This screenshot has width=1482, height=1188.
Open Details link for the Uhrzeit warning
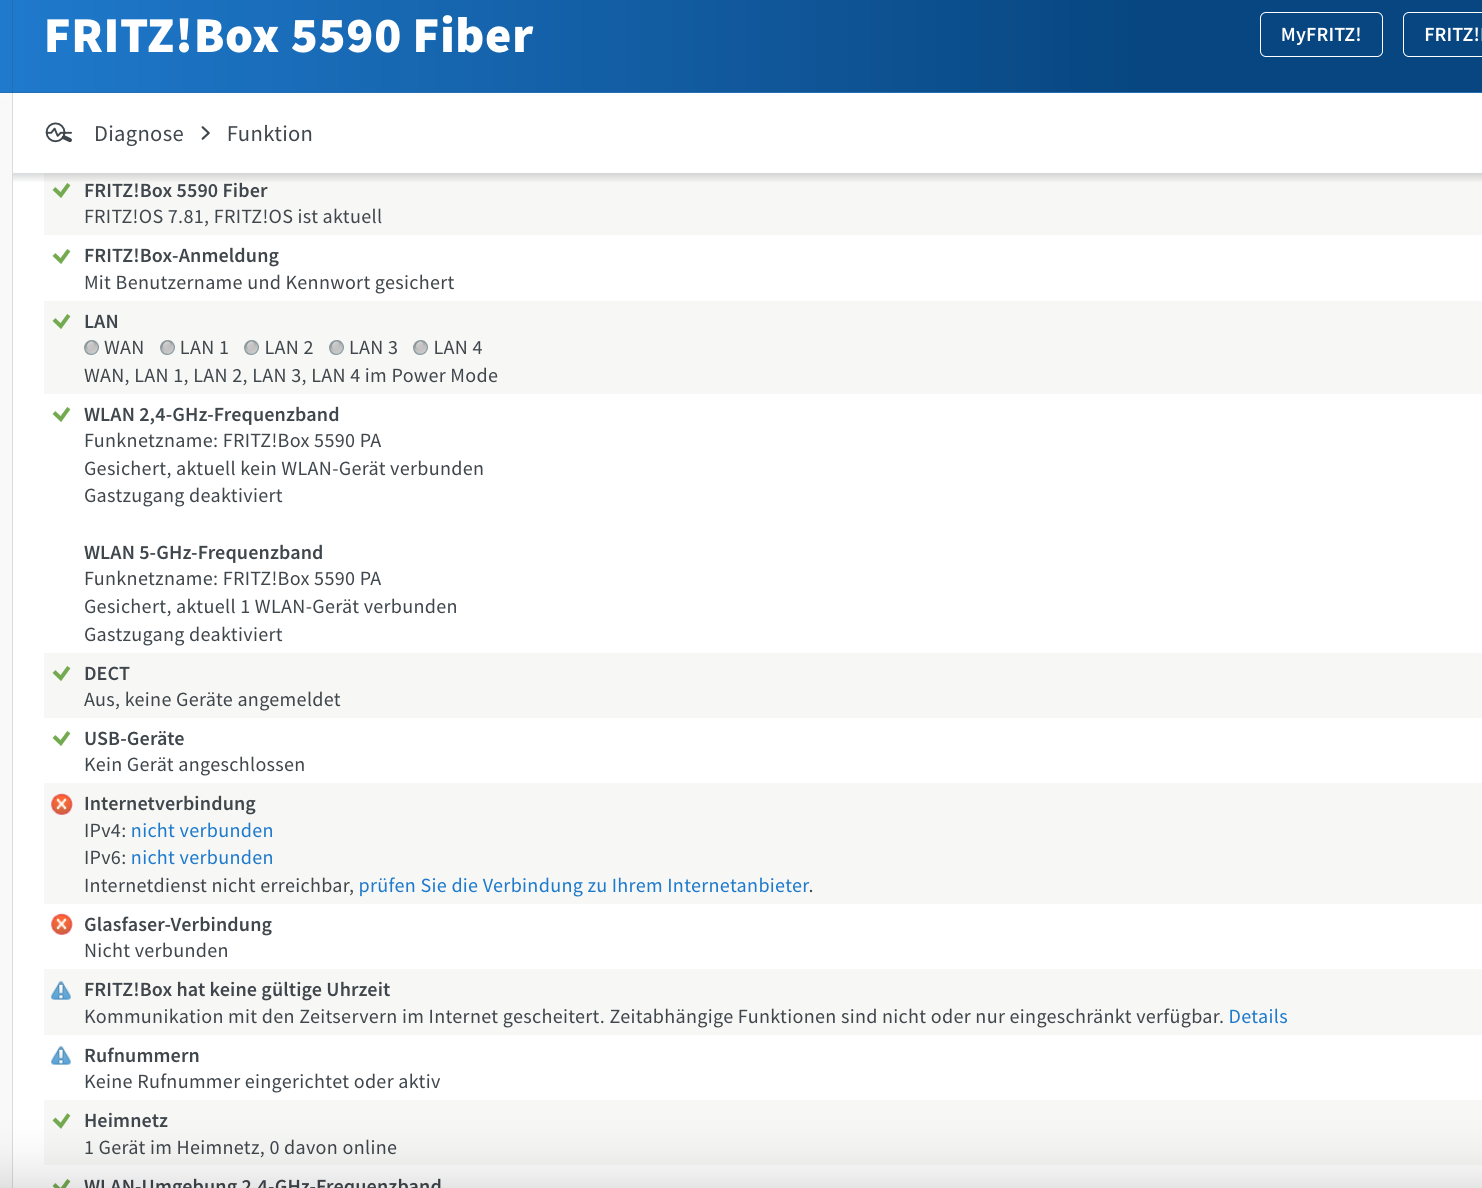[1257, 1017]
